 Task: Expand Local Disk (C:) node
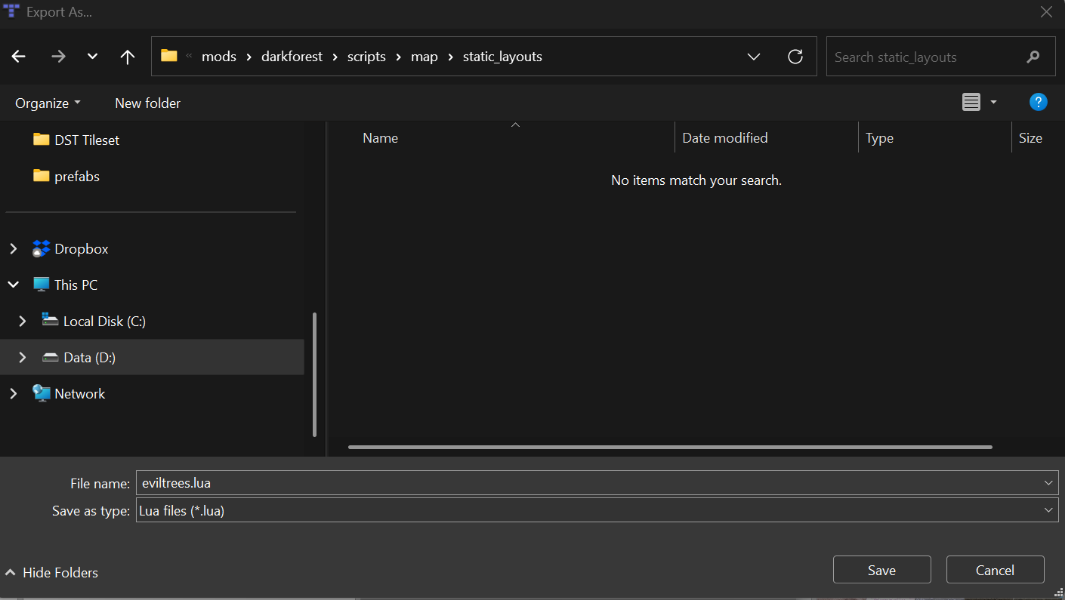[23, 321]
